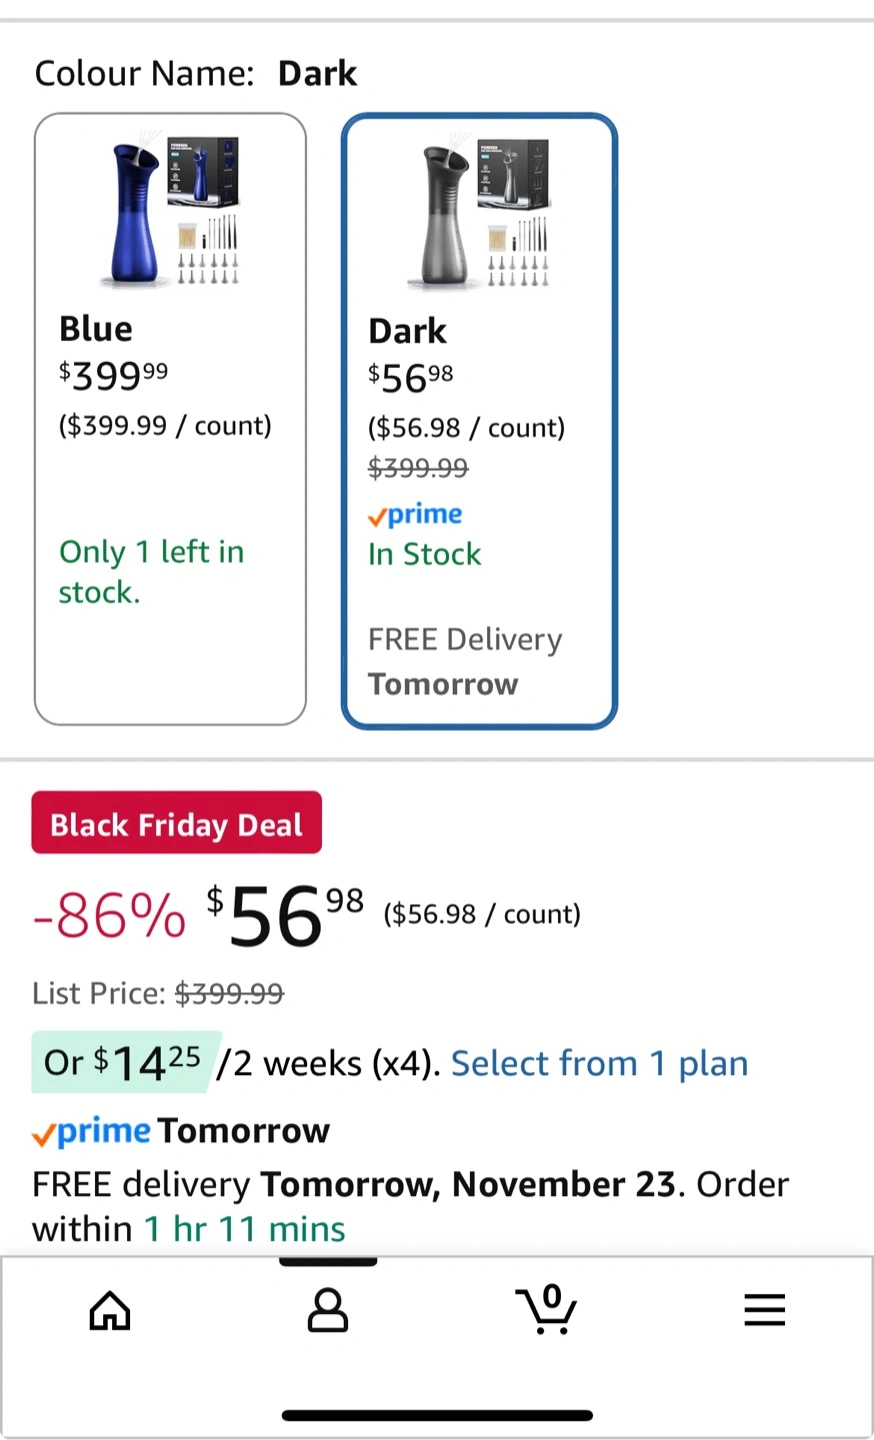
Task: Tap the "1 hr 11 mins" countdown text
Action: click(x=245, y=1229)
